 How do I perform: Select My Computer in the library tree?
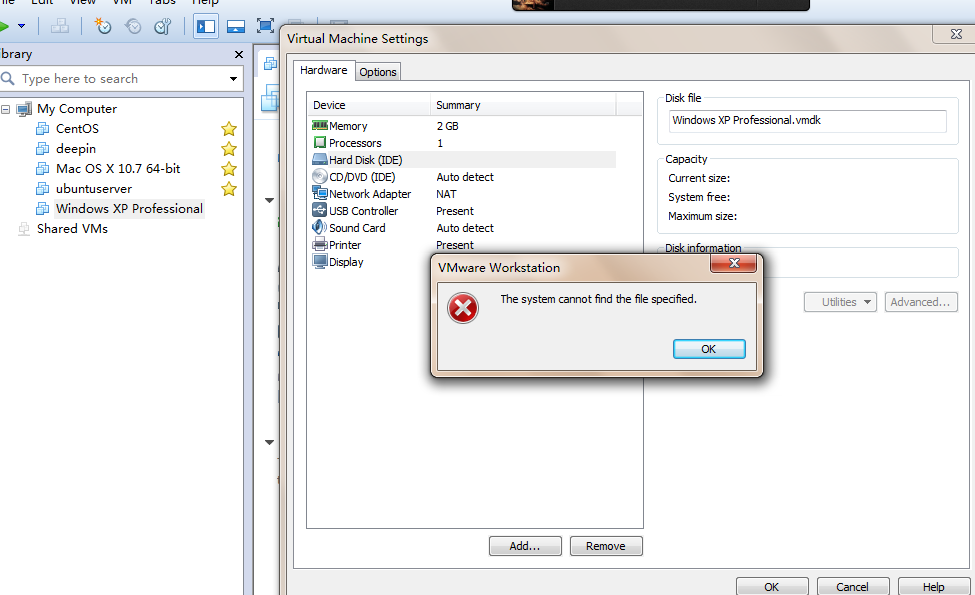click(76, 109)
